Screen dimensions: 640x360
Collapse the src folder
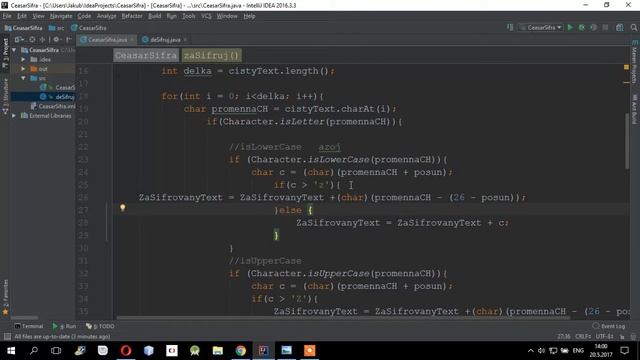pyautogui.click(x=23, y=78)
